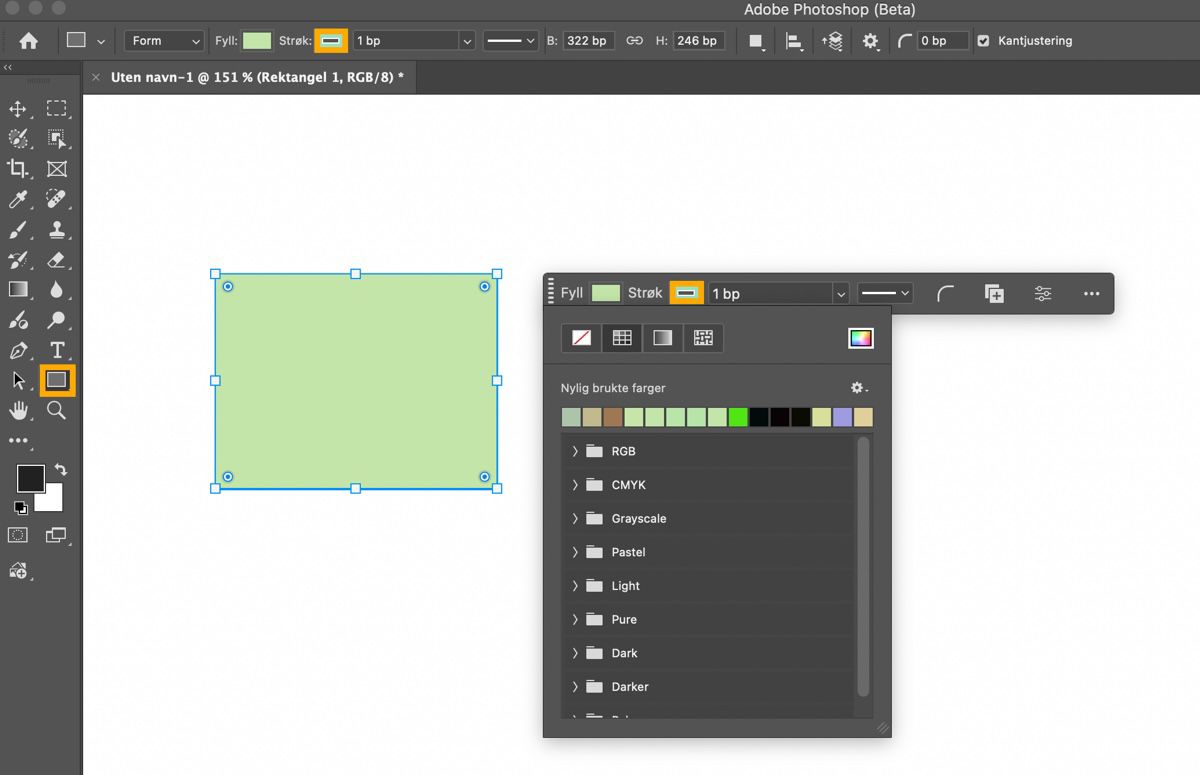This screenshot has height=775, width=1200.
Task: Switch to gradient stroke type
Action: point(662,338)
